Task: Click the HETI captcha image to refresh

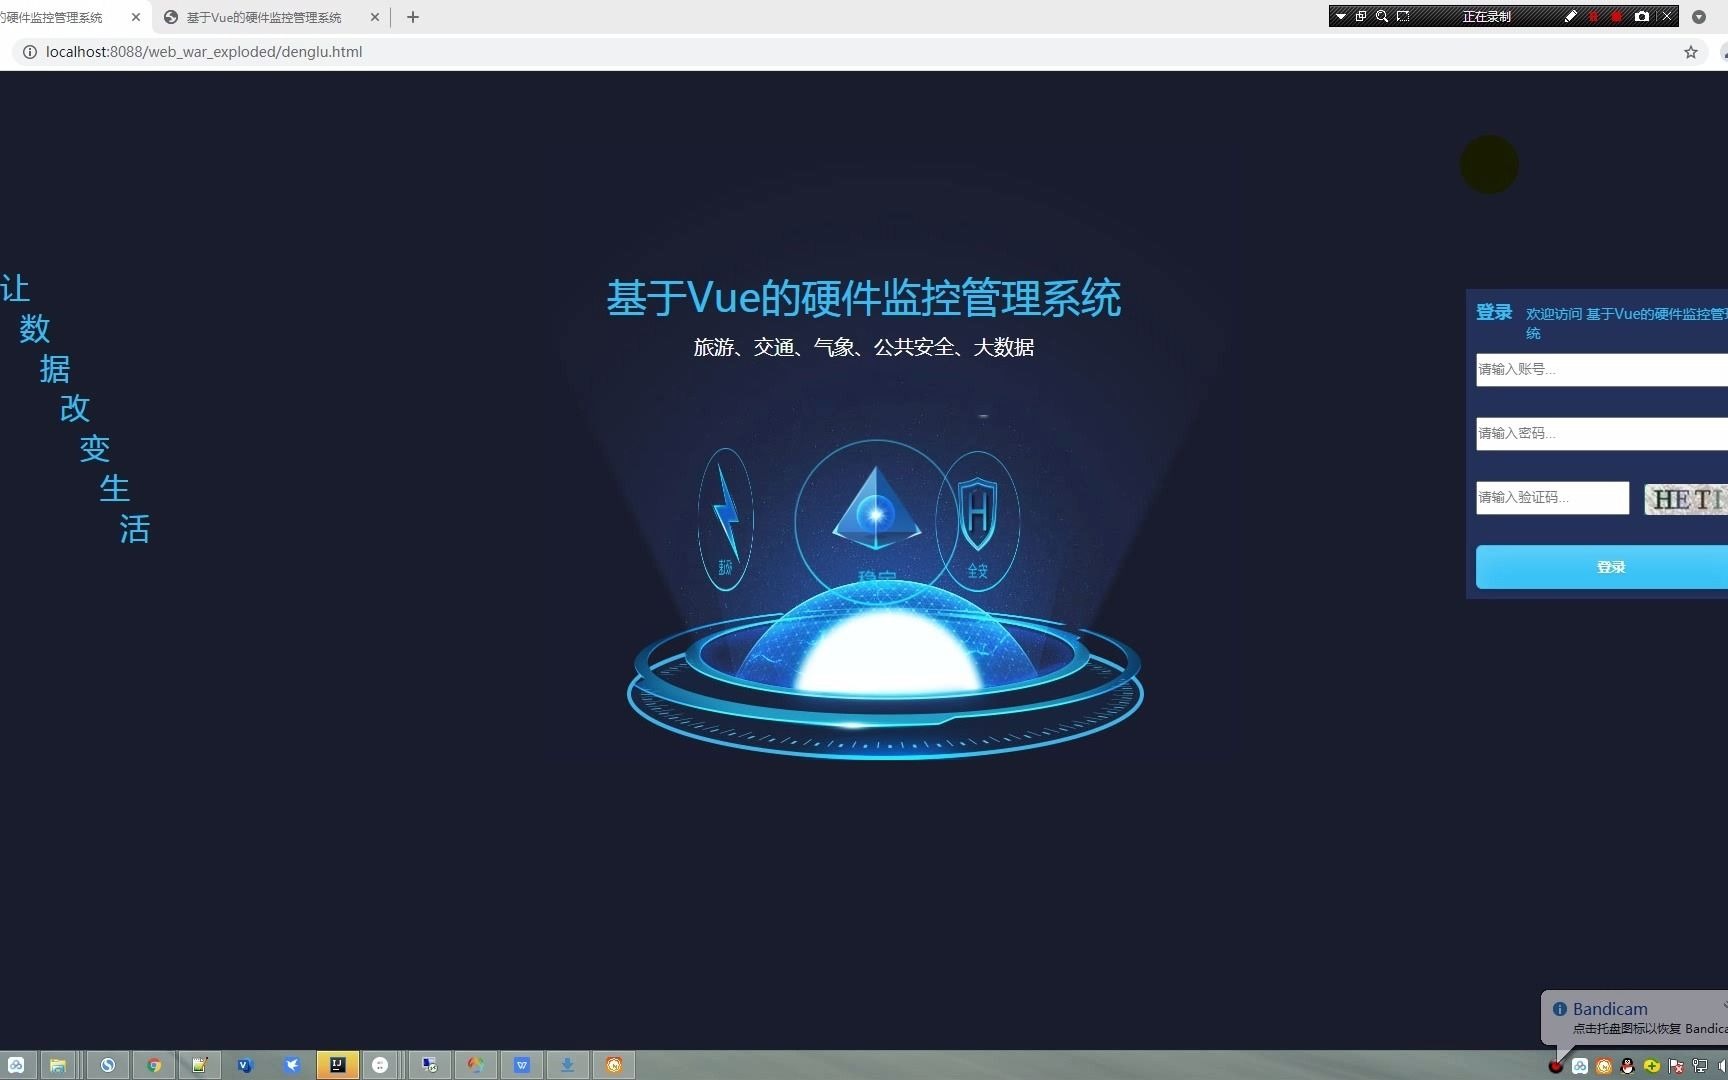Action: (x=1687, y=499)
